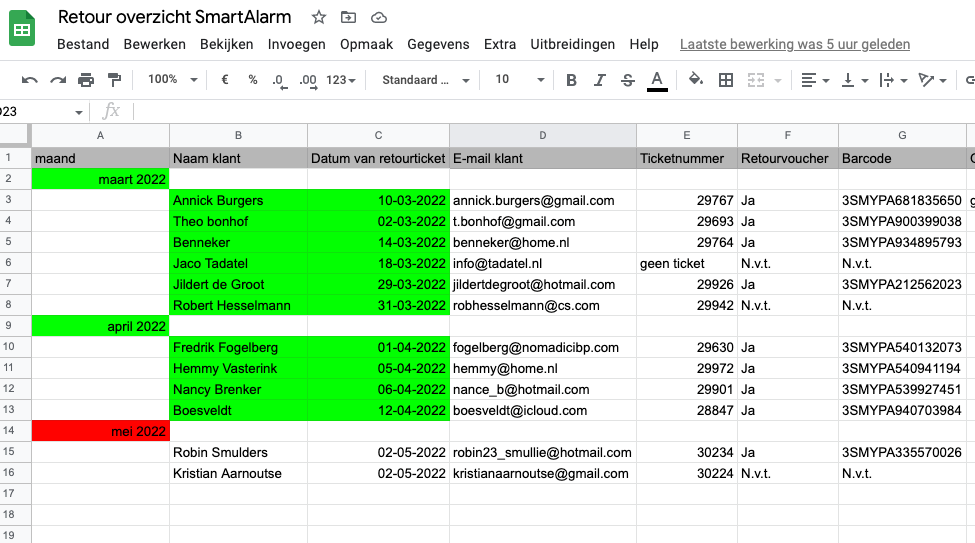975x543 pixels.
Task: Select the 'Jaco Tadatel' cell
Action: [238, 263]
